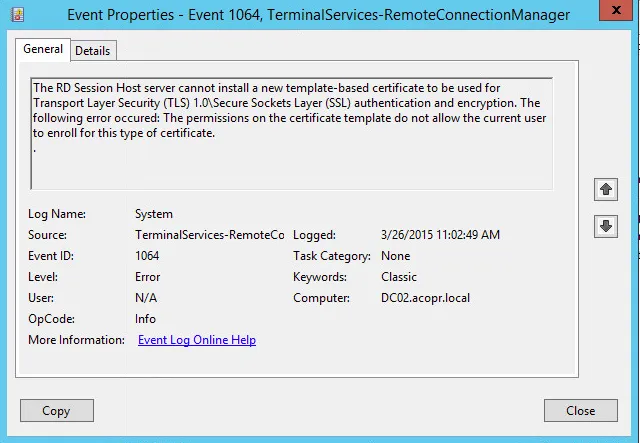Viewport: 640px width, 443px height.
Task: Select the General tab
Action: point(43,49)
